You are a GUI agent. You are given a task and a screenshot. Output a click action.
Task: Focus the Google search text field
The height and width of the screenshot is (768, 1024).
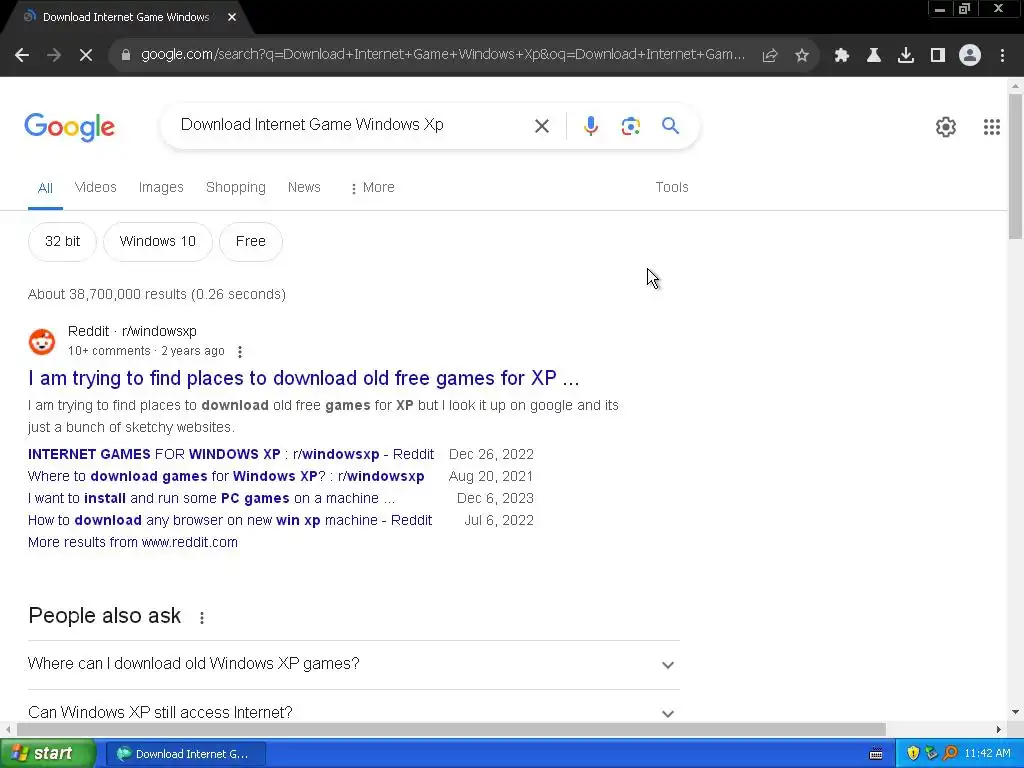(353, 125)
